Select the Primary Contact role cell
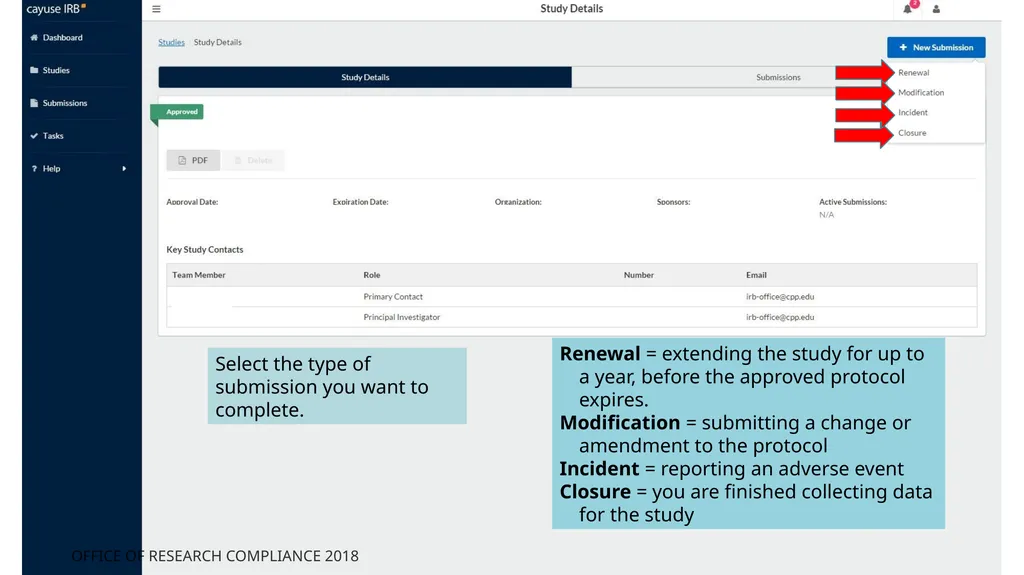 tap(393, 297)
